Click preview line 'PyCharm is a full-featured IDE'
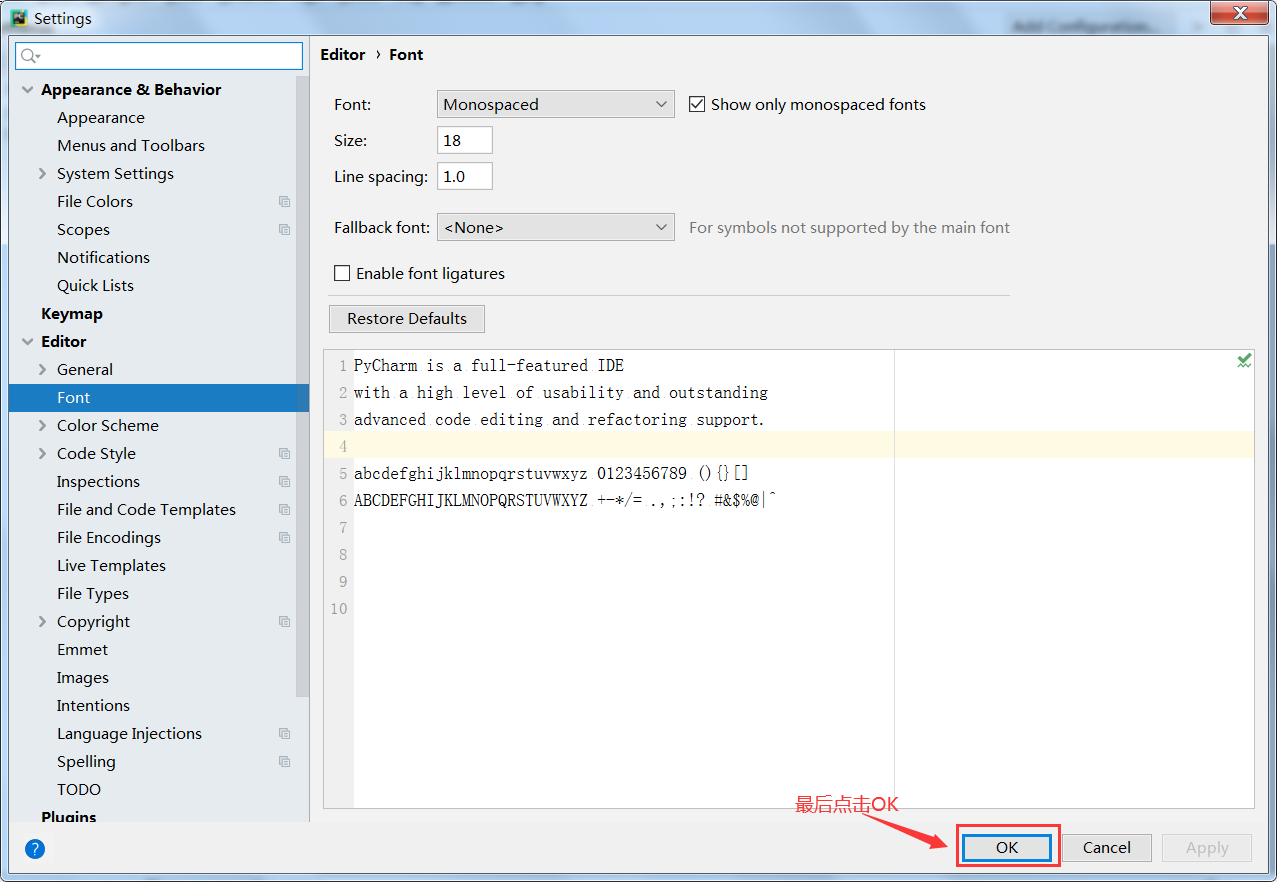The height and width of the screenshot is (882, 1277). [489, 365]
